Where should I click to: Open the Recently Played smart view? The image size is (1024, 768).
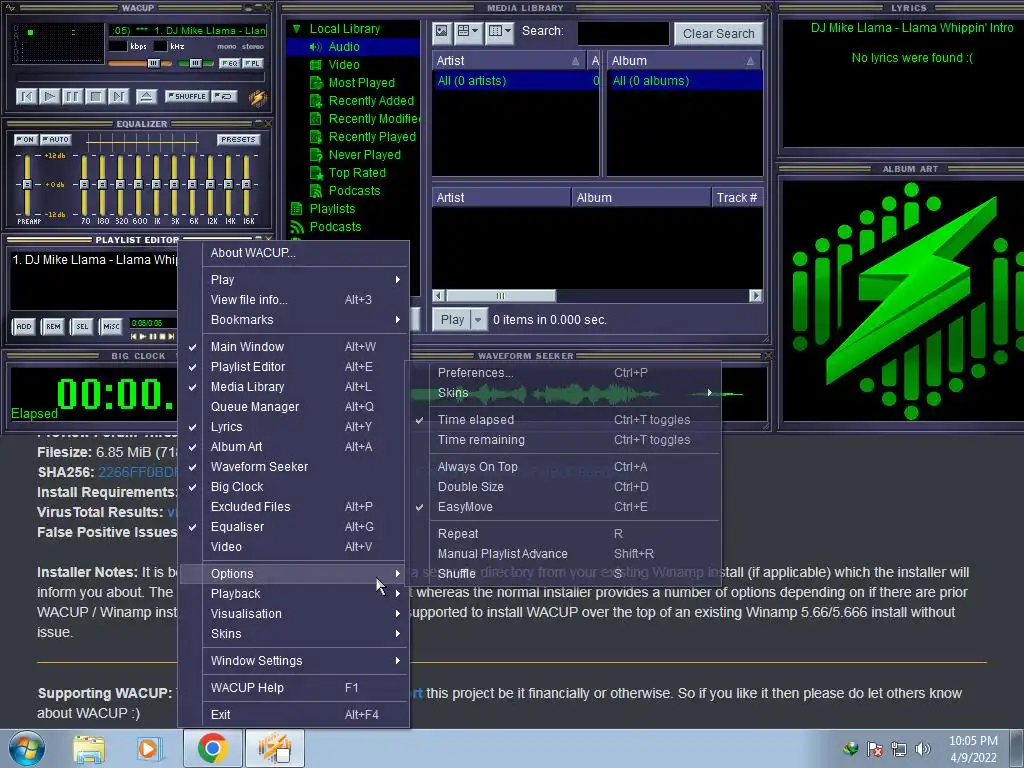tap(372, 136)
